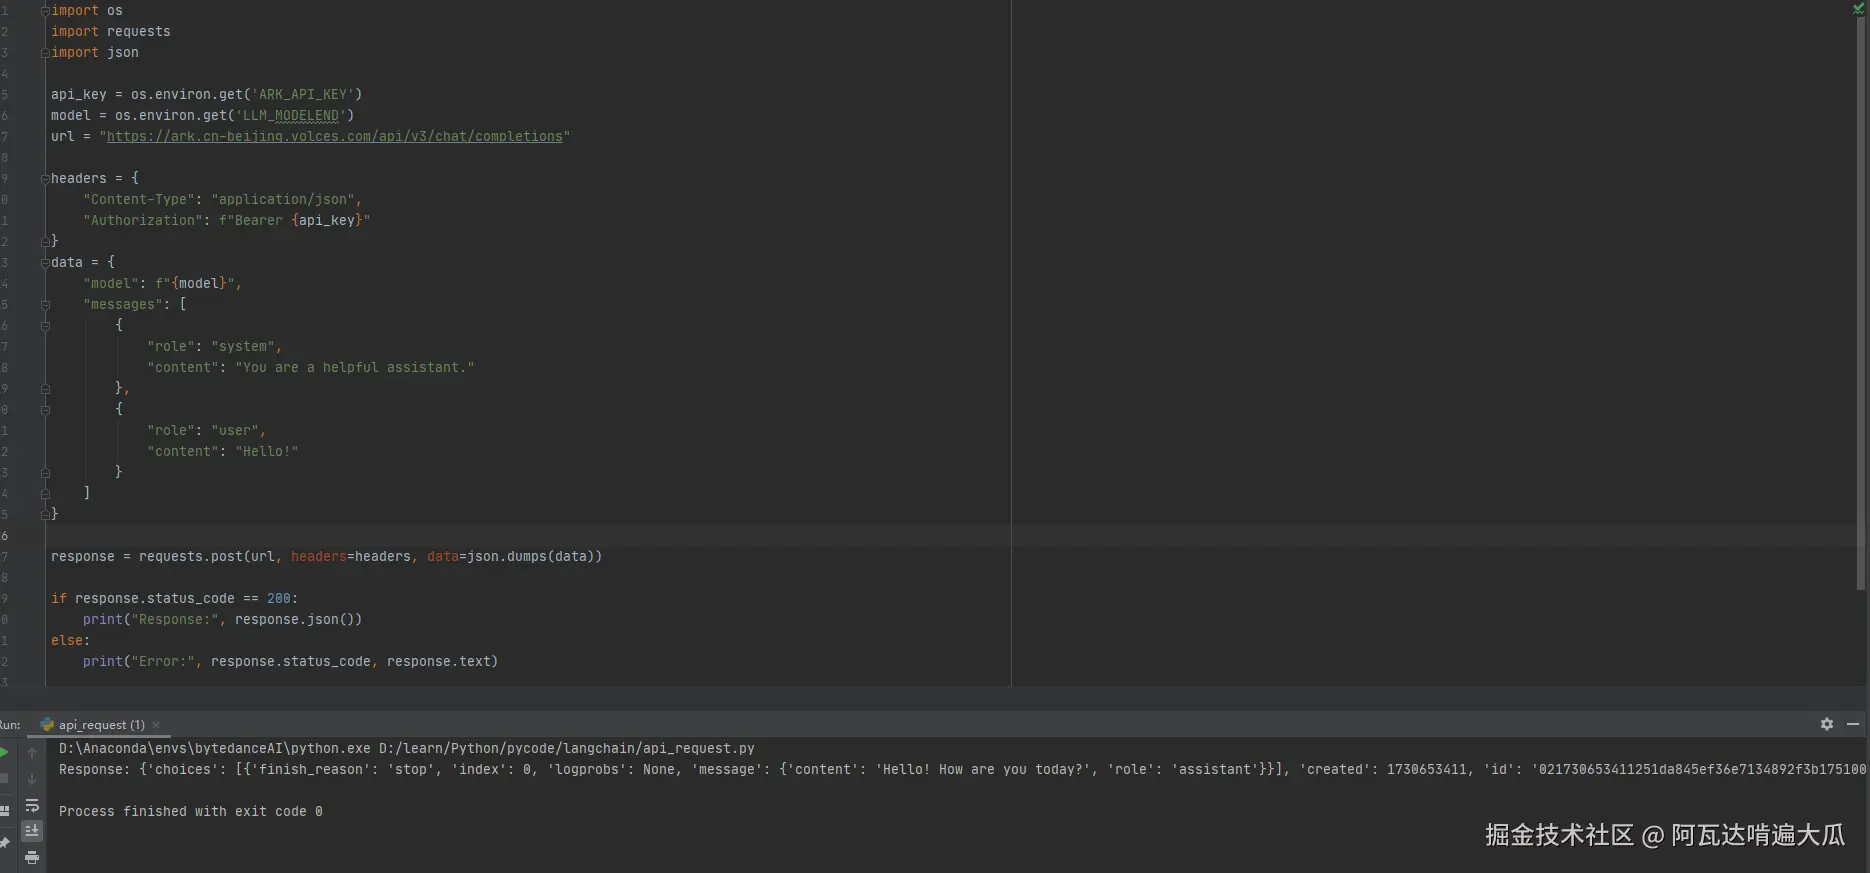Click the print console output icon
Screen dimensions: 1870x873
pyautogui.click(x=32, y=857)
